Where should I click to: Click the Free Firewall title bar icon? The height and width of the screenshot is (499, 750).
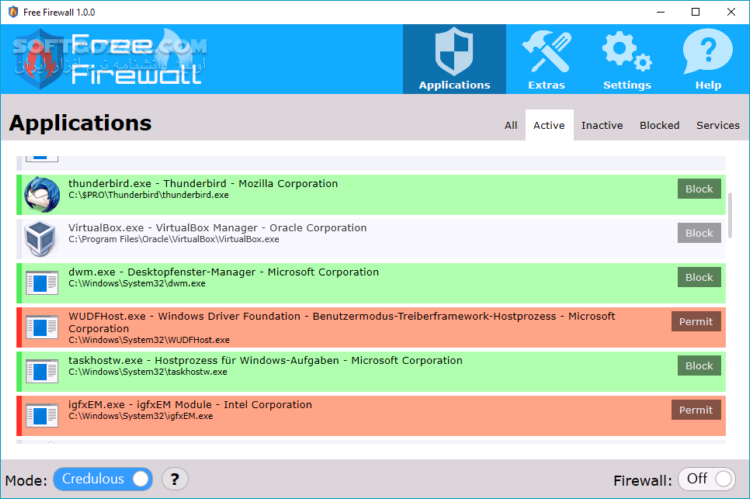pos(13,12)
